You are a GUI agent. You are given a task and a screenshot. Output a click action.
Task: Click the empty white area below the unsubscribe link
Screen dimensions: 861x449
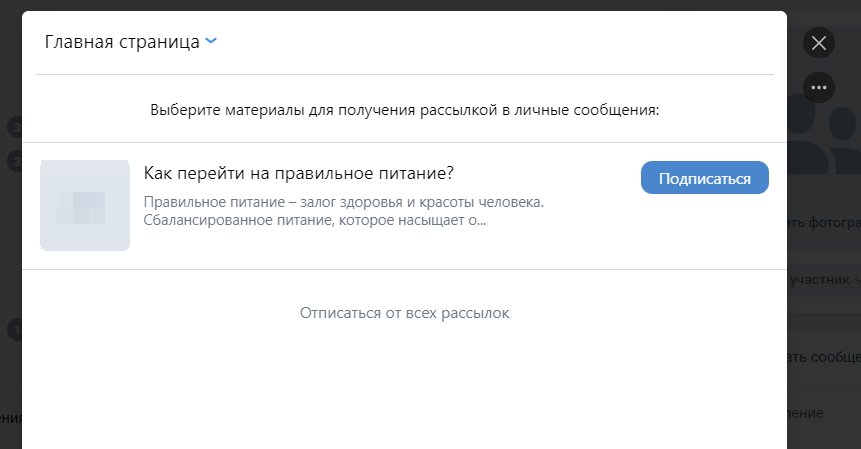pyautogui.click(x=404, y=390)
